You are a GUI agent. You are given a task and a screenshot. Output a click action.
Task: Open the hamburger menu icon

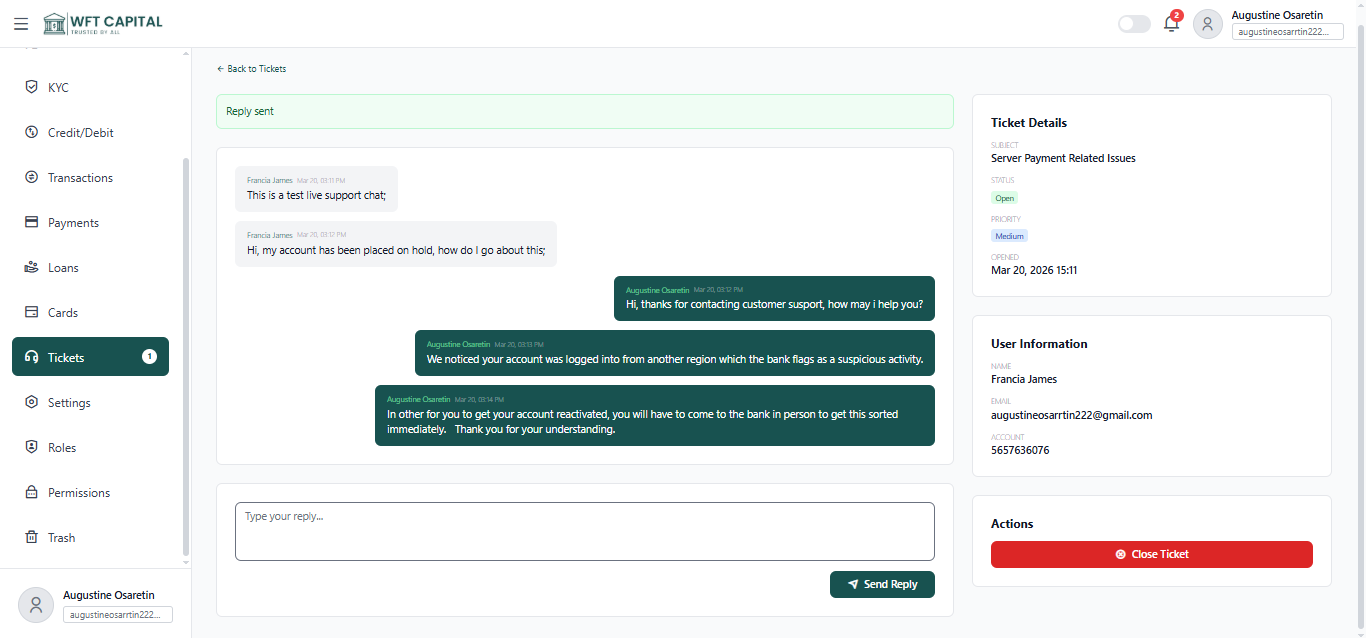pos(21,23)
